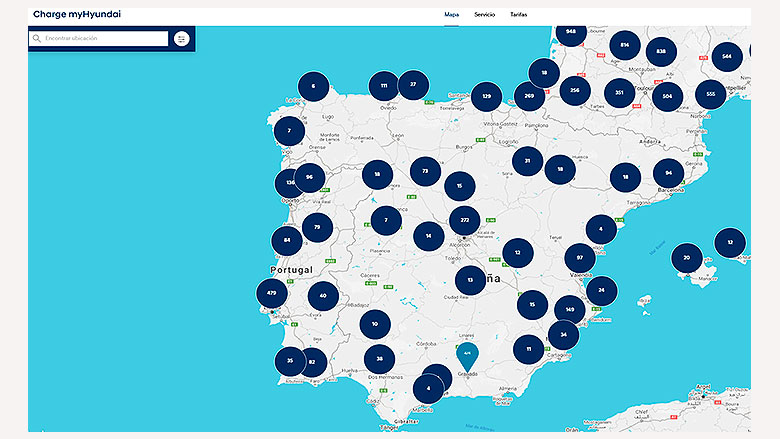This screenshot has width=780, height=439.
Task: Expand the 96-charger cluster in northern Portugal
Action: click(309, 177)
